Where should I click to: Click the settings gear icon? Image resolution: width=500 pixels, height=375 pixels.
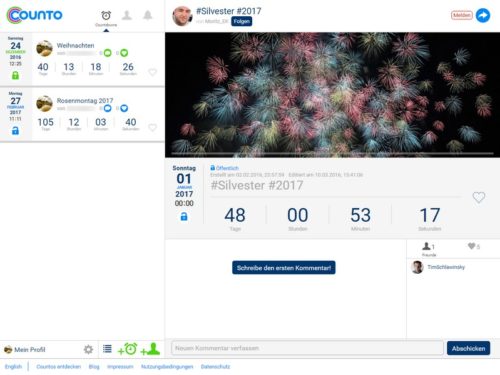tap(88, 349)
